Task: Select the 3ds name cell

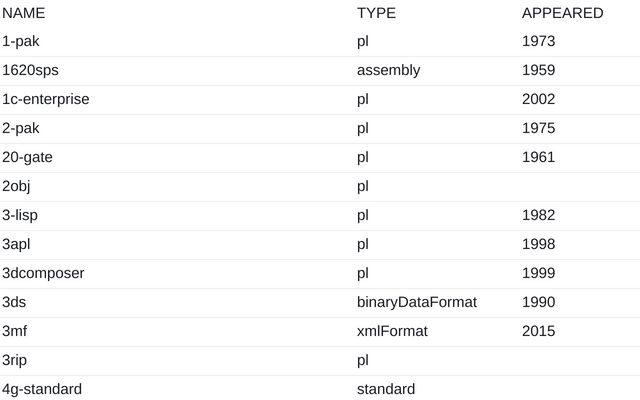Action: click(14, 303)
